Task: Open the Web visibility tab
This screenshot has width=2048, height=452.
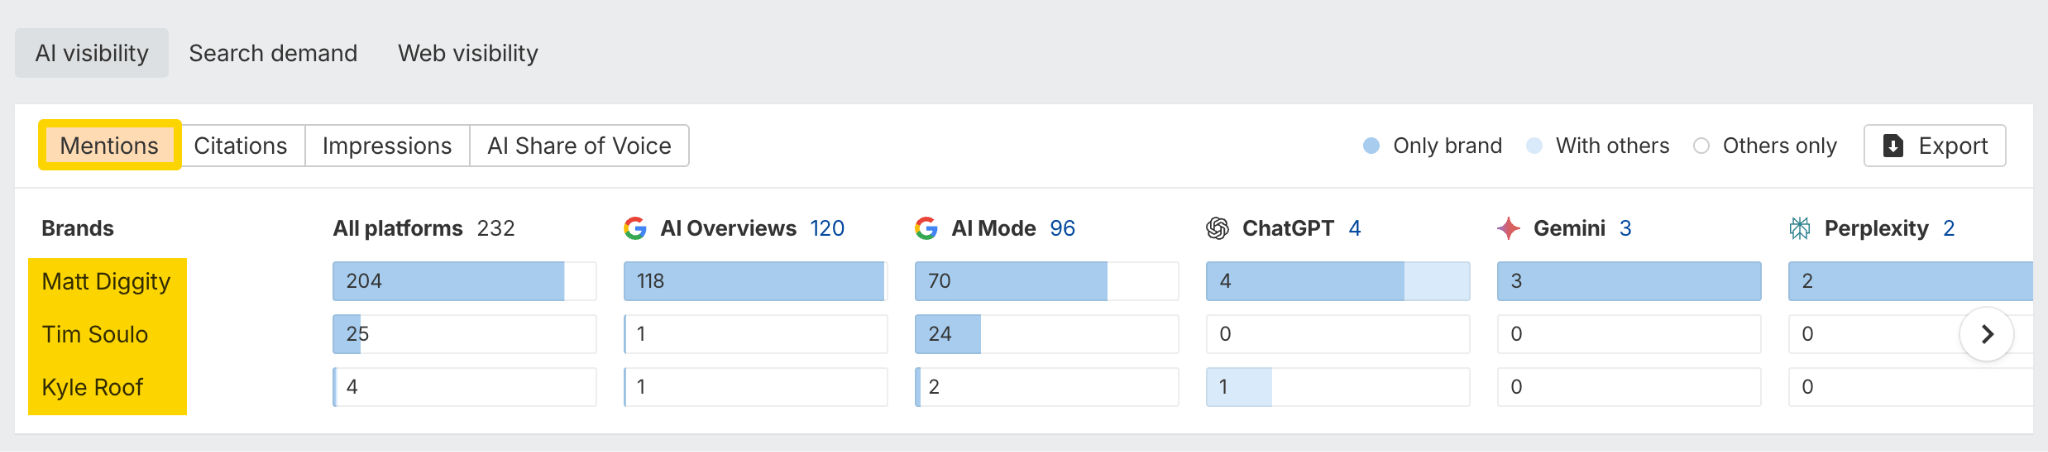Action: (468, 53)
